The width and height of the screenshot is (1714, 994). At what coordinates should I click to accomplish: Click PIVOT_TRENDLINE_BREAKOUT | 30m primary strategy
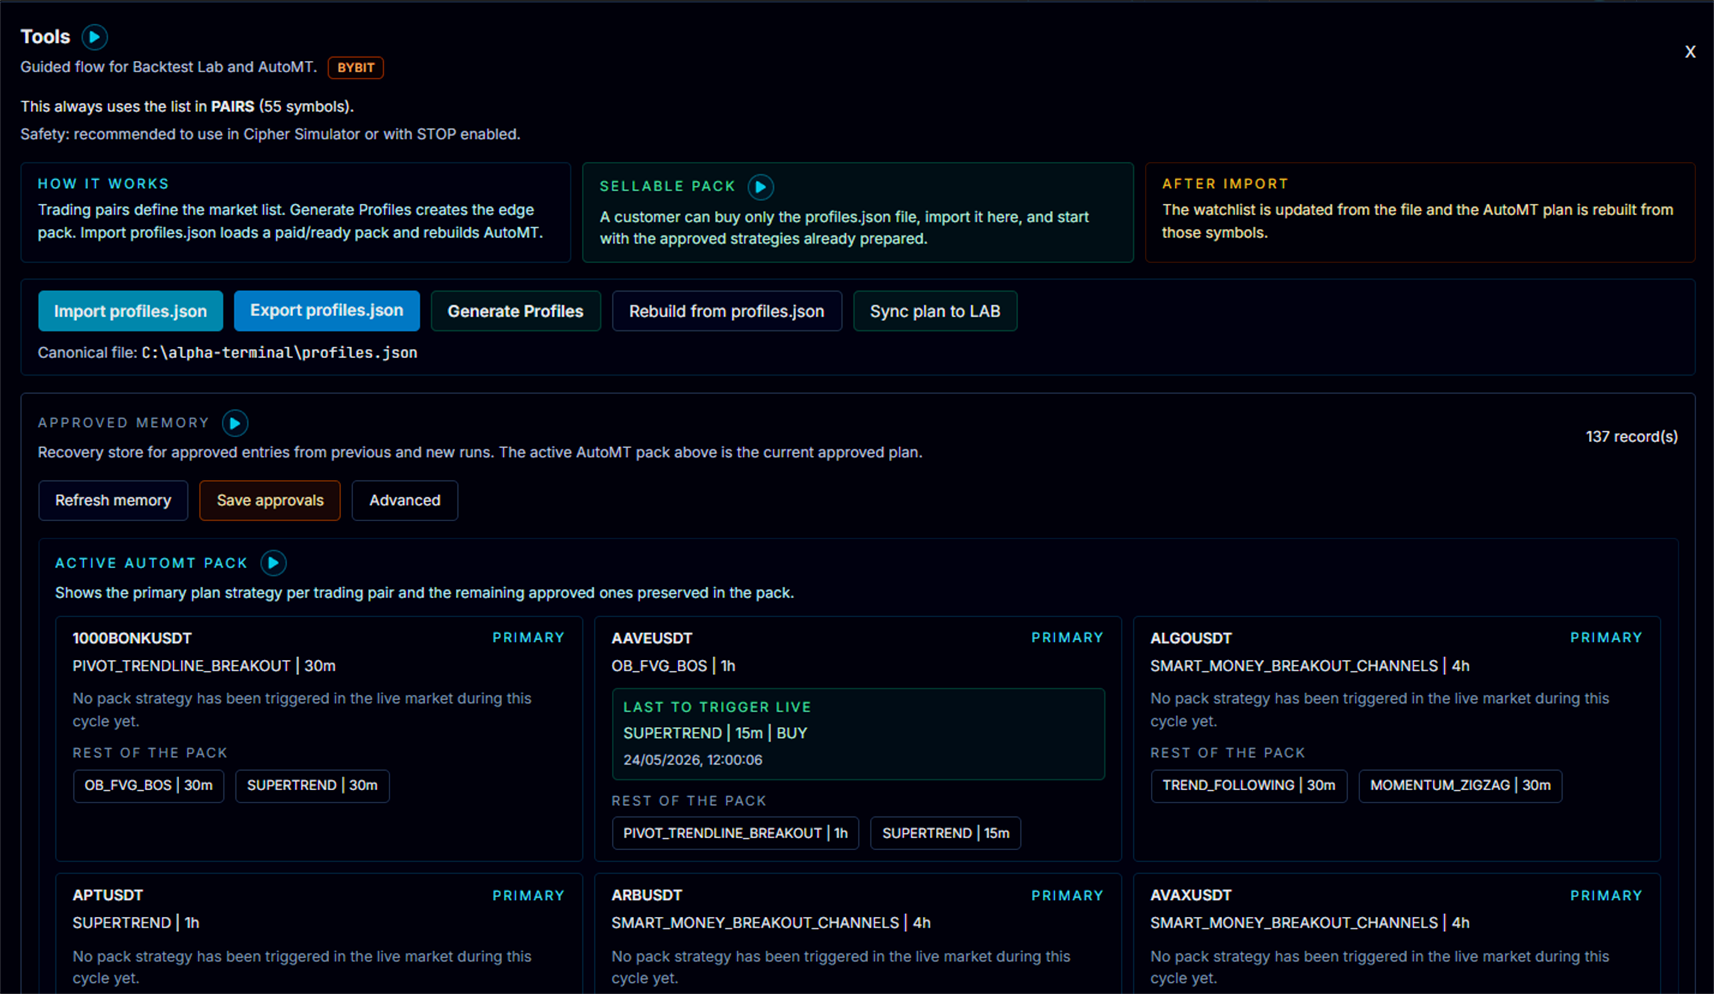pos(204,666)
